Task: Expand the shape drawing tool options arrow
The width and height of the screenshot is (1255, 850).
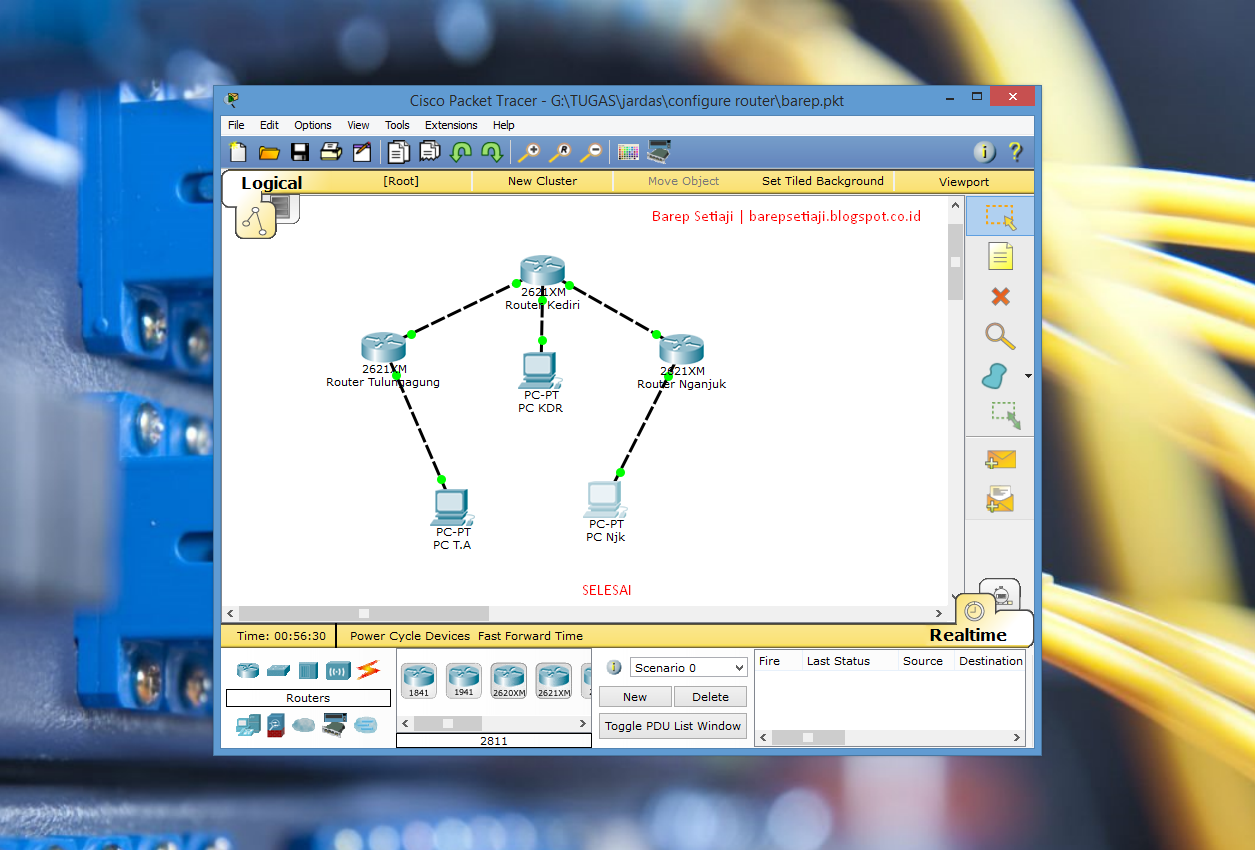Action: [1026, 376]
